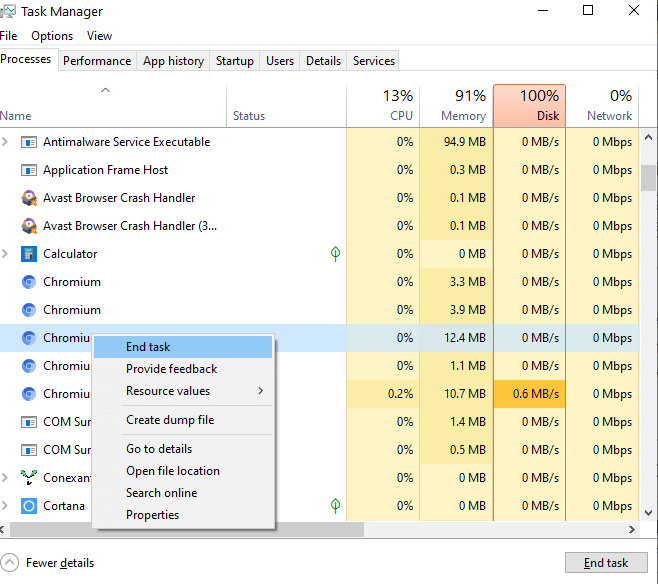Expand the Calculator process group
Image resolution: width=658 pixels, height=584 pixels.
point(5,254)
